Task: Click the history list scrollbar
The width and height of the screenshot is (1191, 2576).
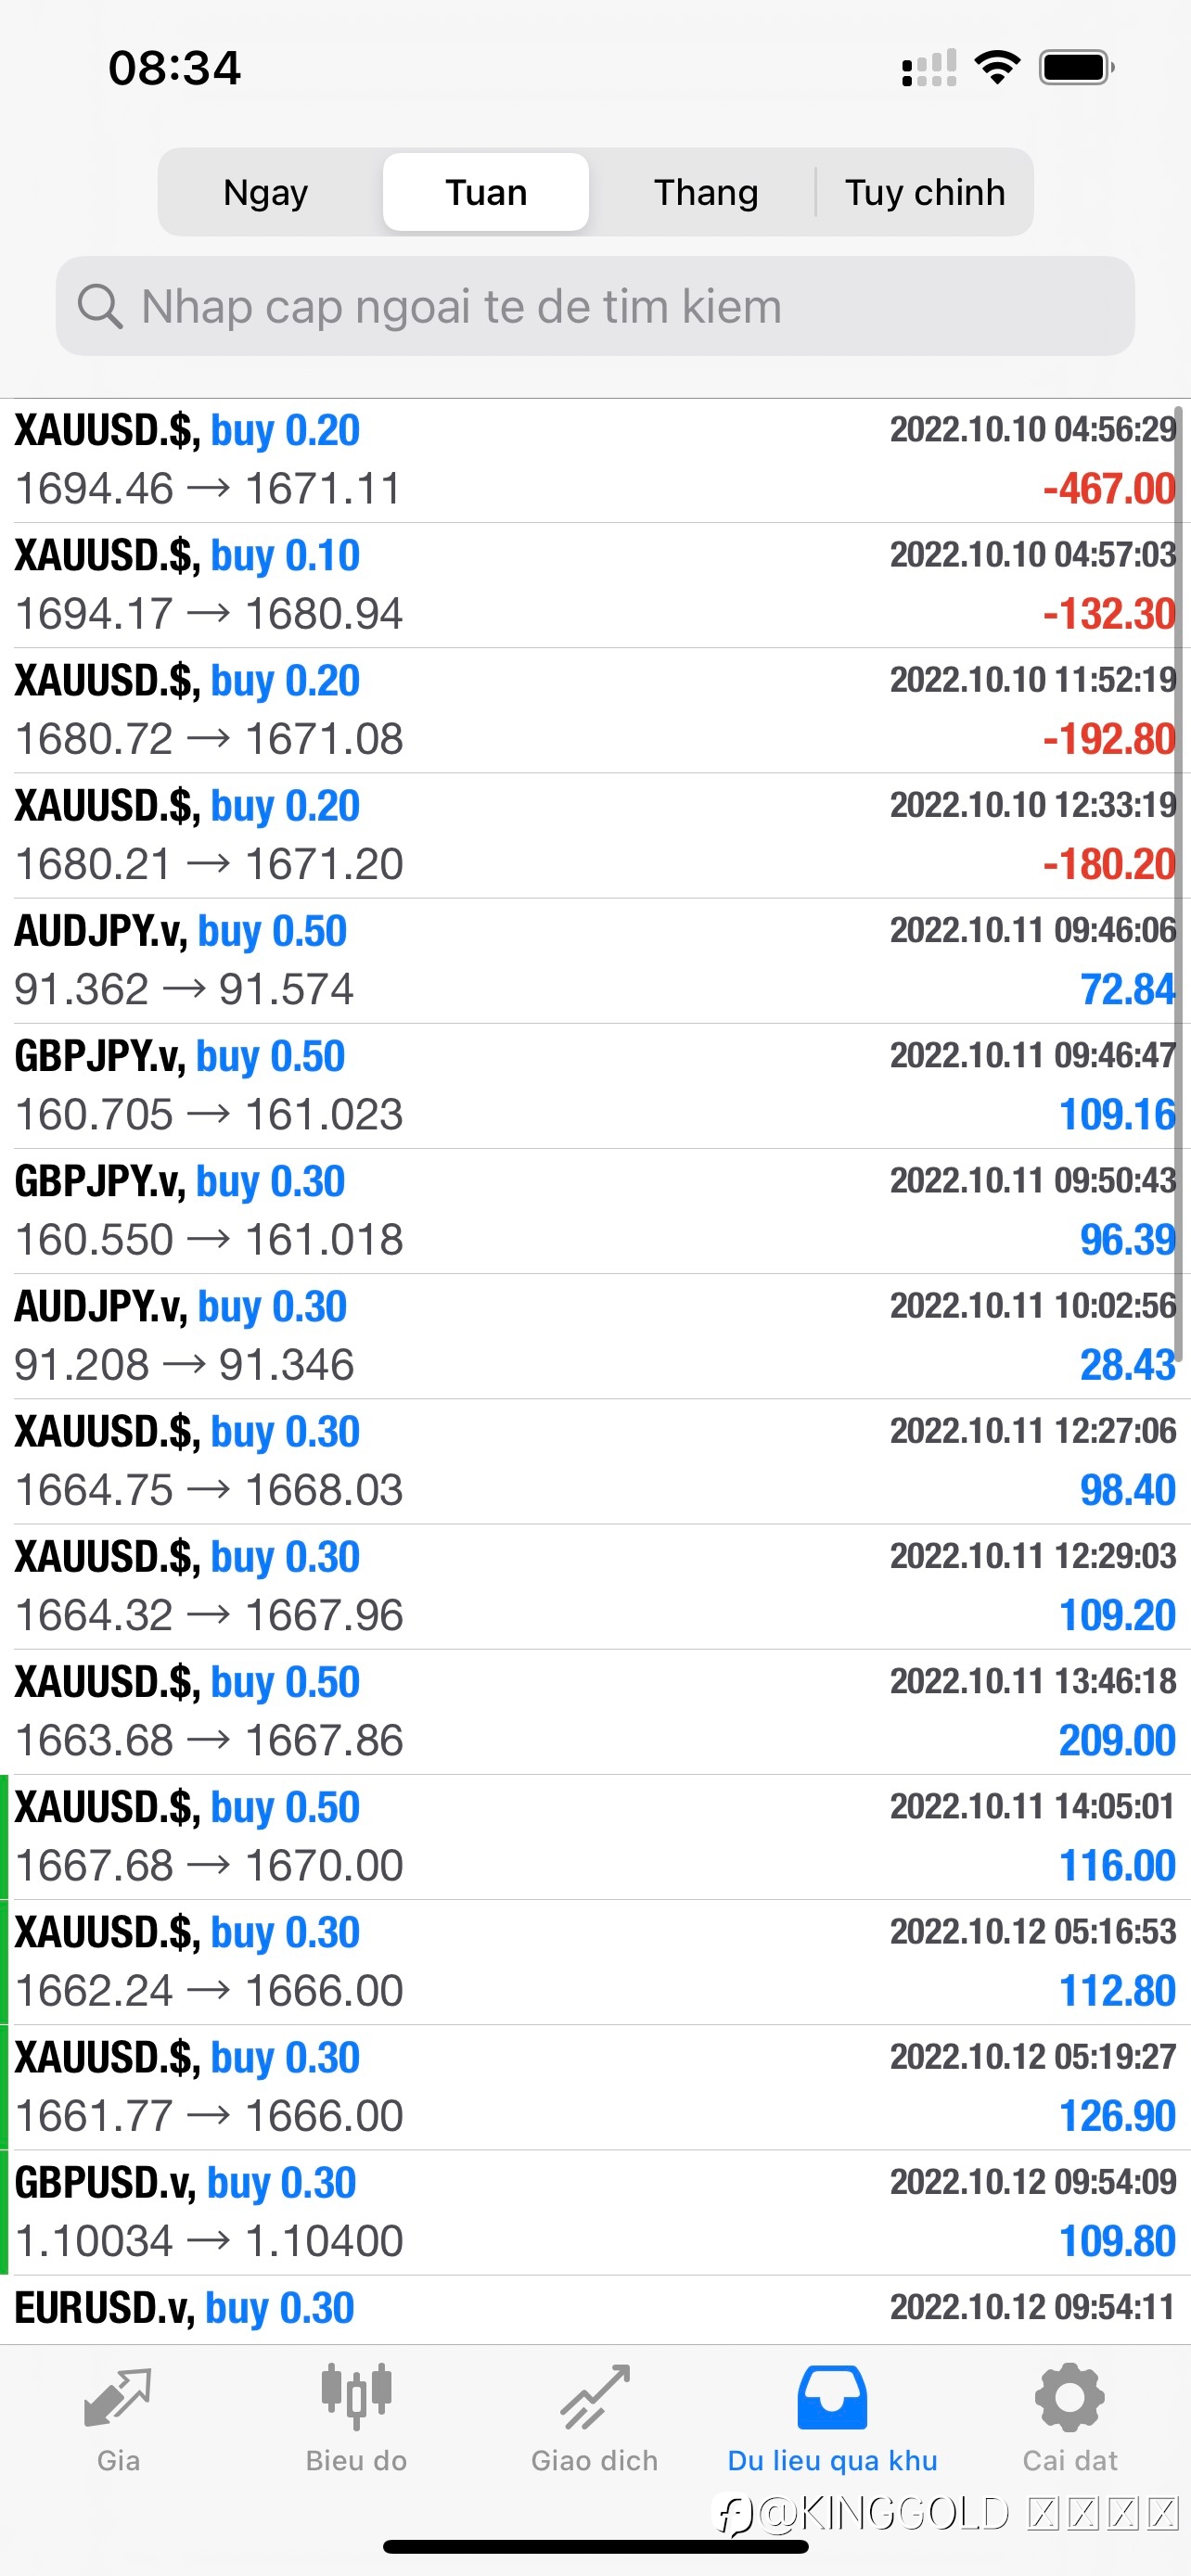Action: [1180, 880]
